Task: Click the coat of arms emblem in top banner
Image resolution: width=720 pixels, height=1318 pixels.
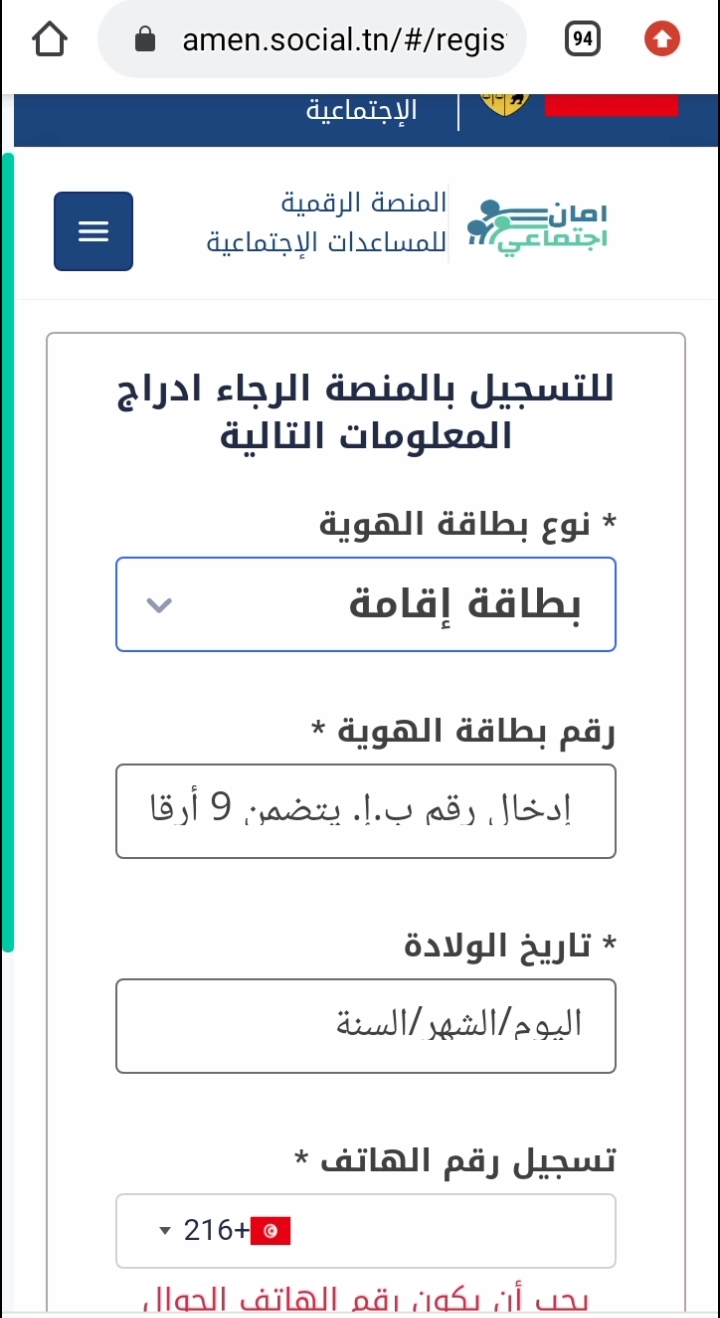Action: tap(506, 102)
